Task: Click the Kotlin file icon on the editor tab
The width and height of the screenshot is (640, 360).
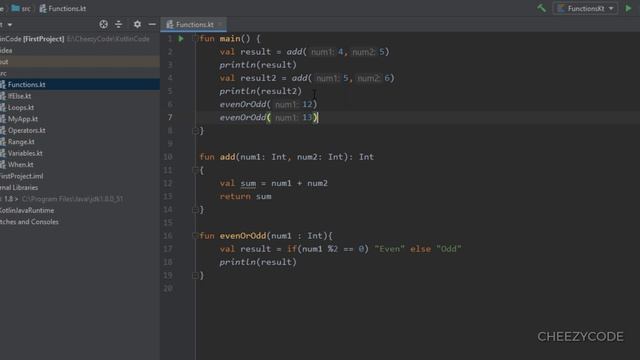Action: click(x=169, y=24)
